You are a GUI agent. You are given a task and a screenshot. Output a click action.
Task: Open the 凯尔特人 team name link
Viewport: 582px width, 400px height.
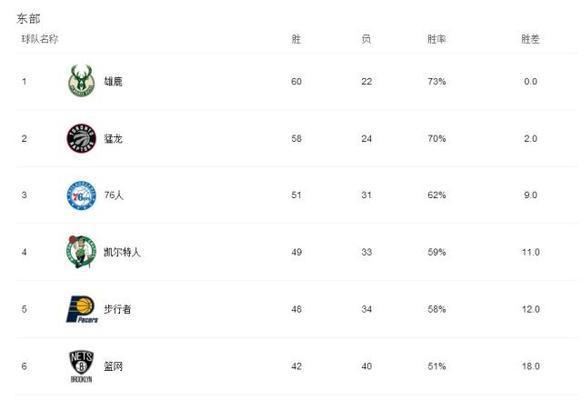click(122, 252)
